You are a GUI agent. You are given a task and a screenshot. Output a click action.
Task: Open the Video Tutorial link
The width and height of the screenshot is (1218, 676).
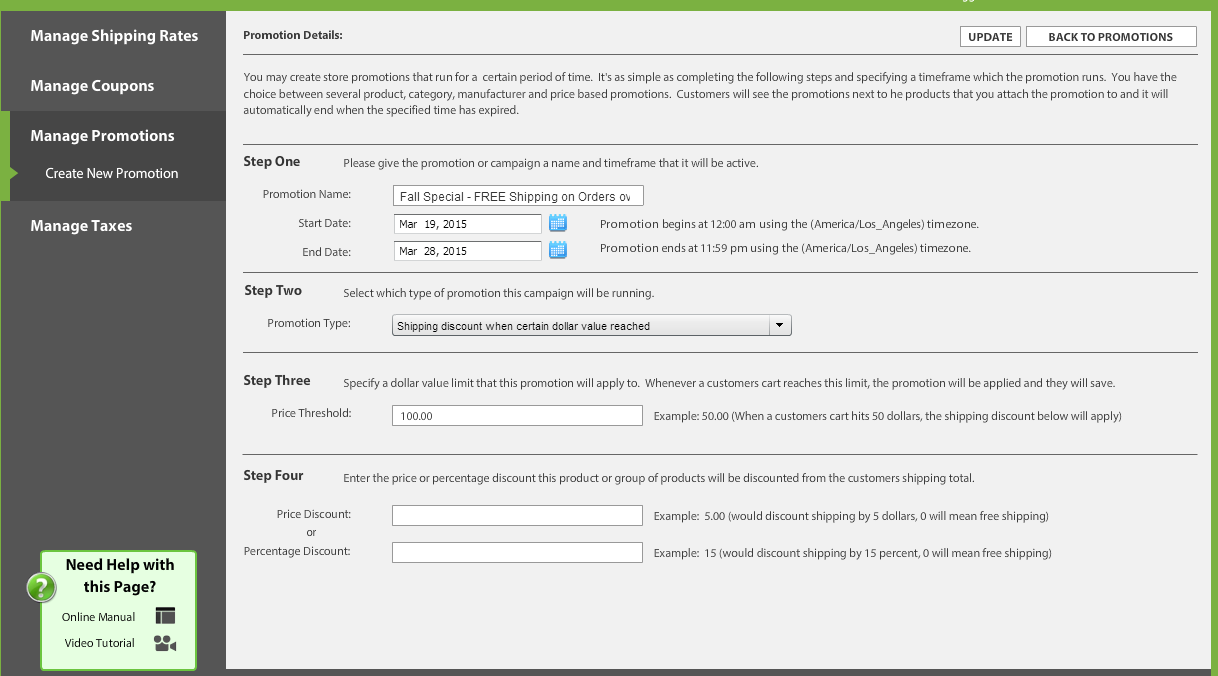click(x=100, y=643)
